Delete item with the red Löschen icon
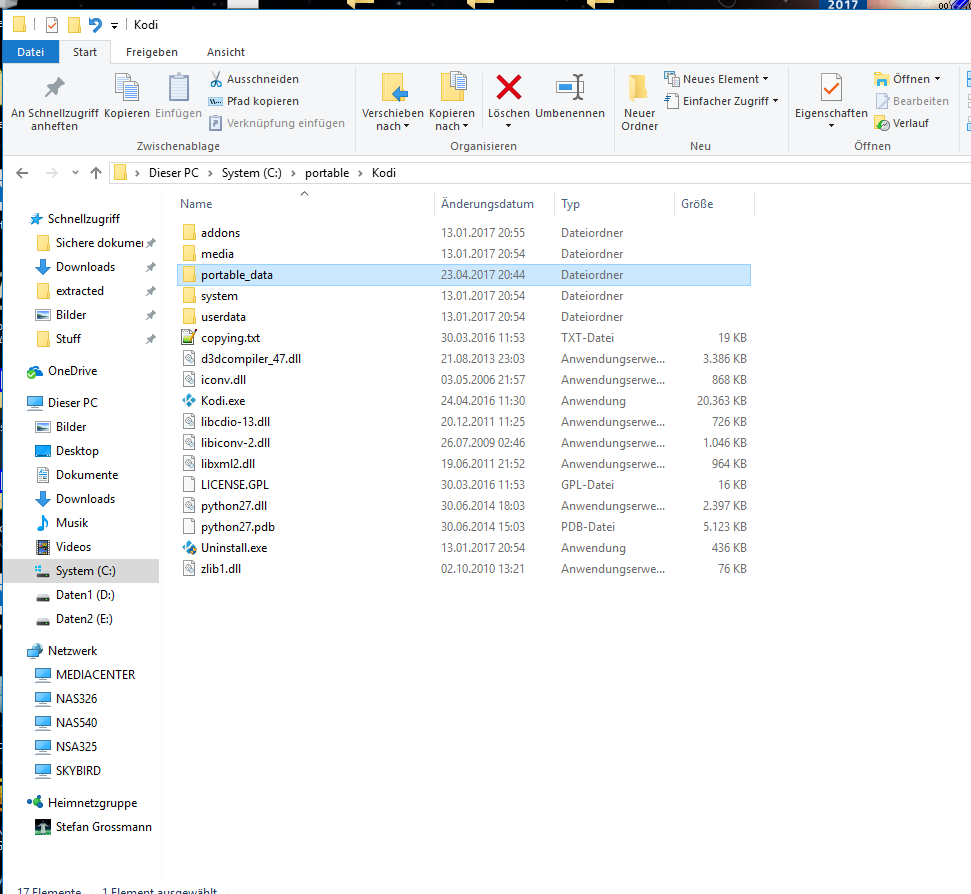 508,87
